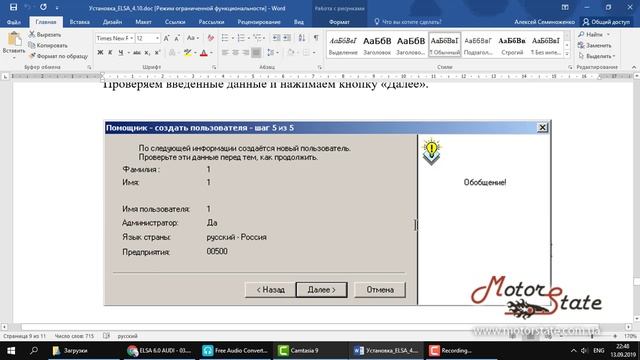Toggle superscript (x²) formatting
The height and width of the screenshot is (360, 640).
click(x=158, y=52)
